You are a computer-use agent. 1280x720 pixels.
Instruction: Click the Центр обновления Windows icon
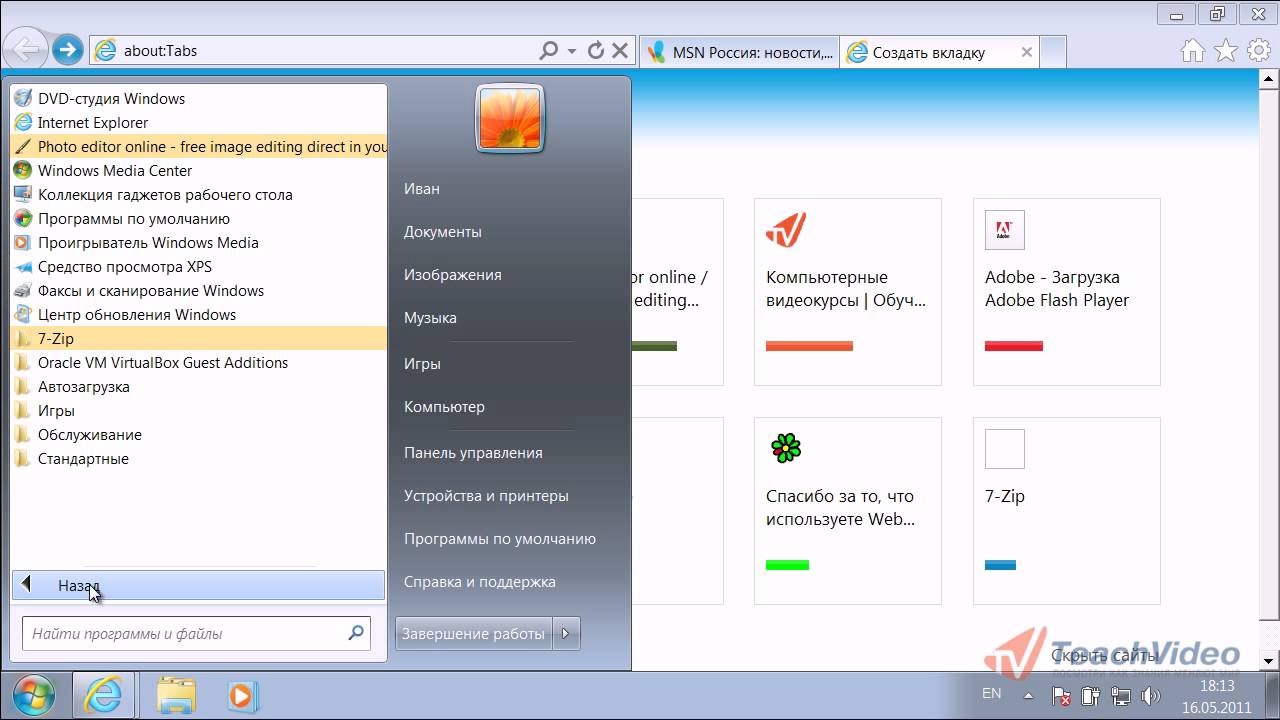pyautogui.click(x=23, y=314)
